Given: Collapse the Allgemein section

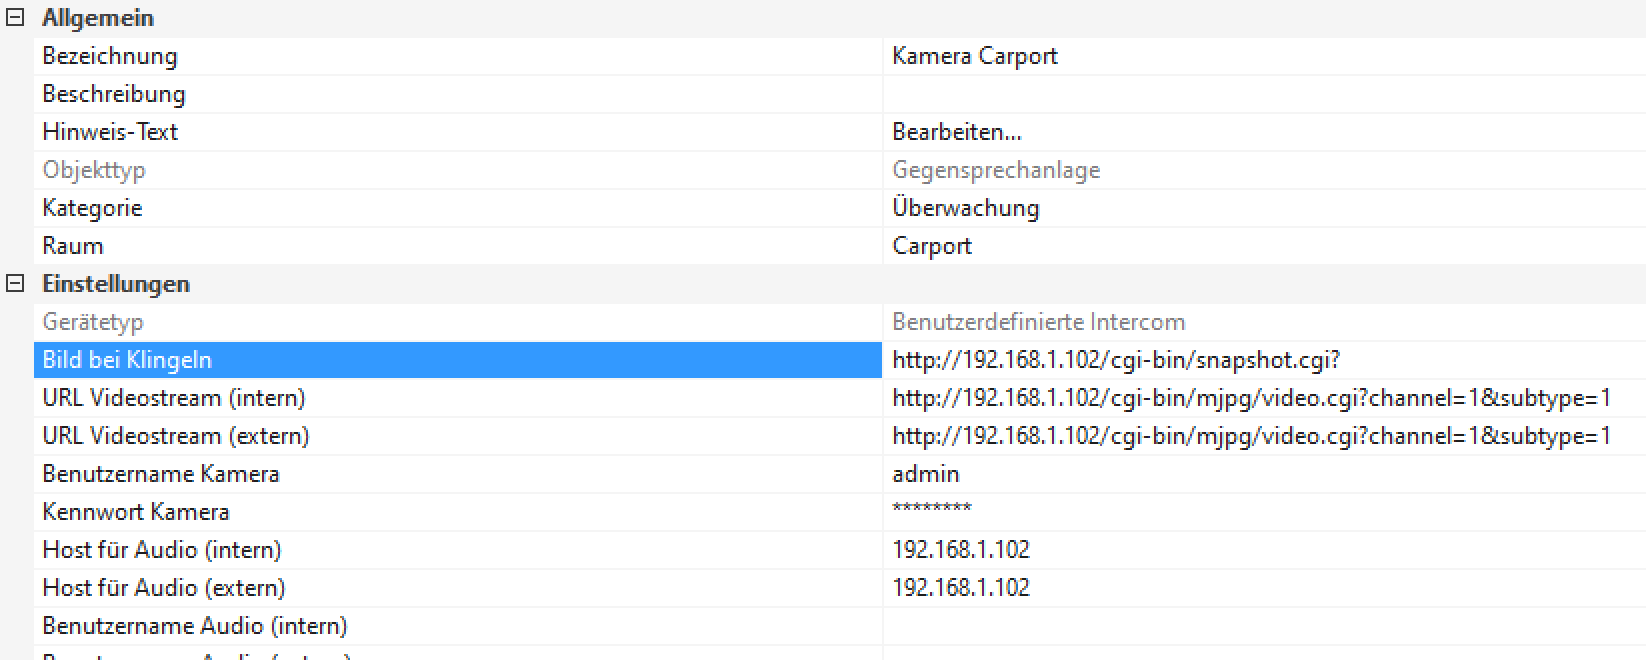Looking at the screenshot, I should coord(15,18).
